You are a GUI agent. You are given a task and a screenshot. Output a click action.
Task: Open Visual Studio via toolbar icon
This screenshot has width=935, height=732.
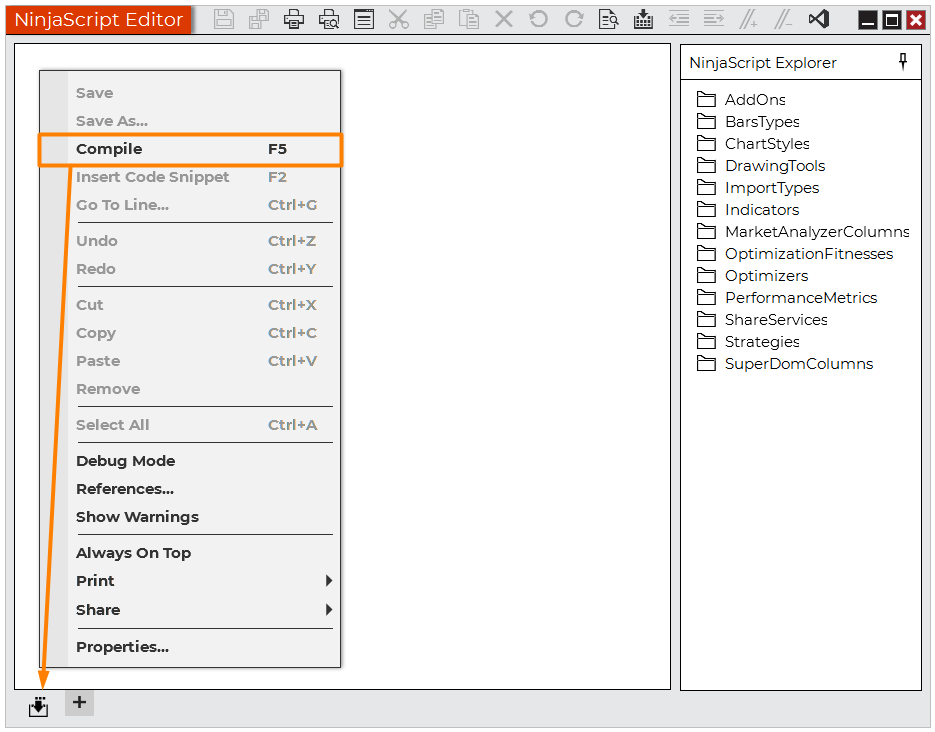819,19
